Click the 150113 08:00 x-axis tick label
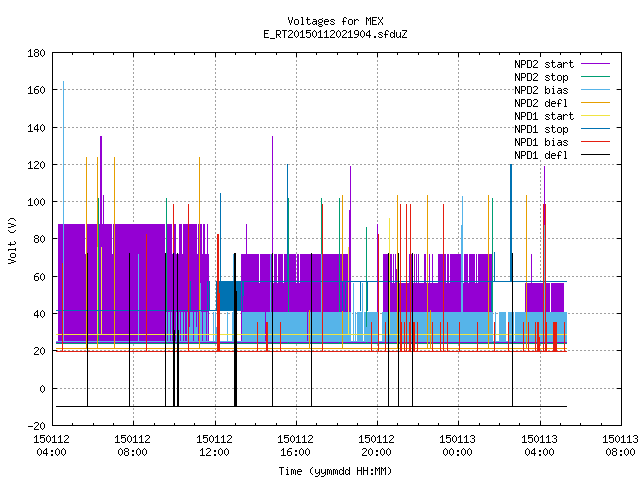Screen dimensions: 640x480 (620, 446)
